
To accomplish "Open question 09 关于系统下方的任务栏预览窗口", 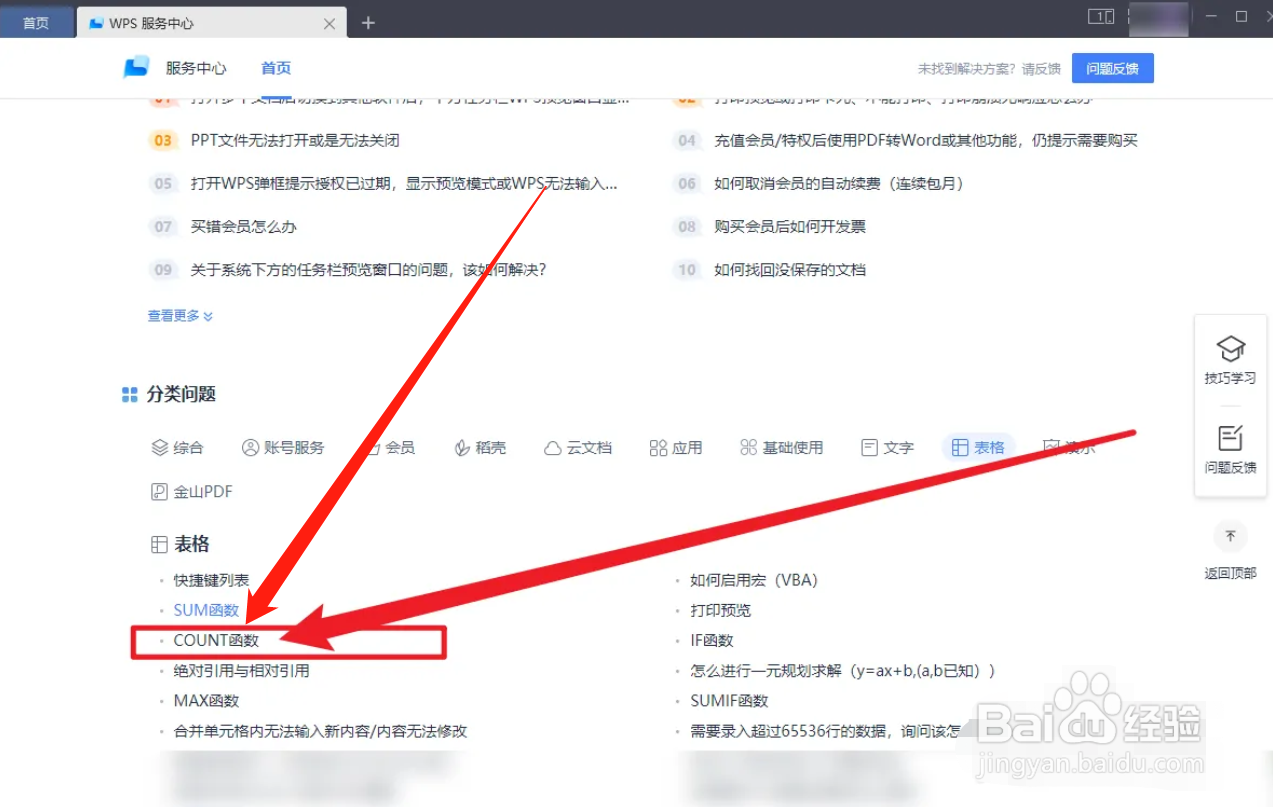I will pyautogui.click(x=368, y=269).
